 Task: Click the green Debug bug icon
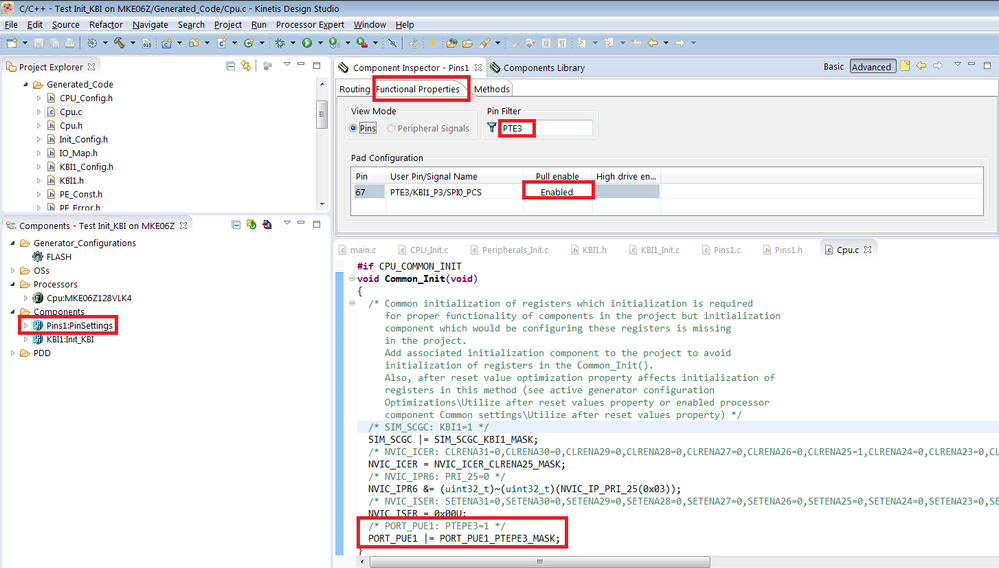[280, 43]
